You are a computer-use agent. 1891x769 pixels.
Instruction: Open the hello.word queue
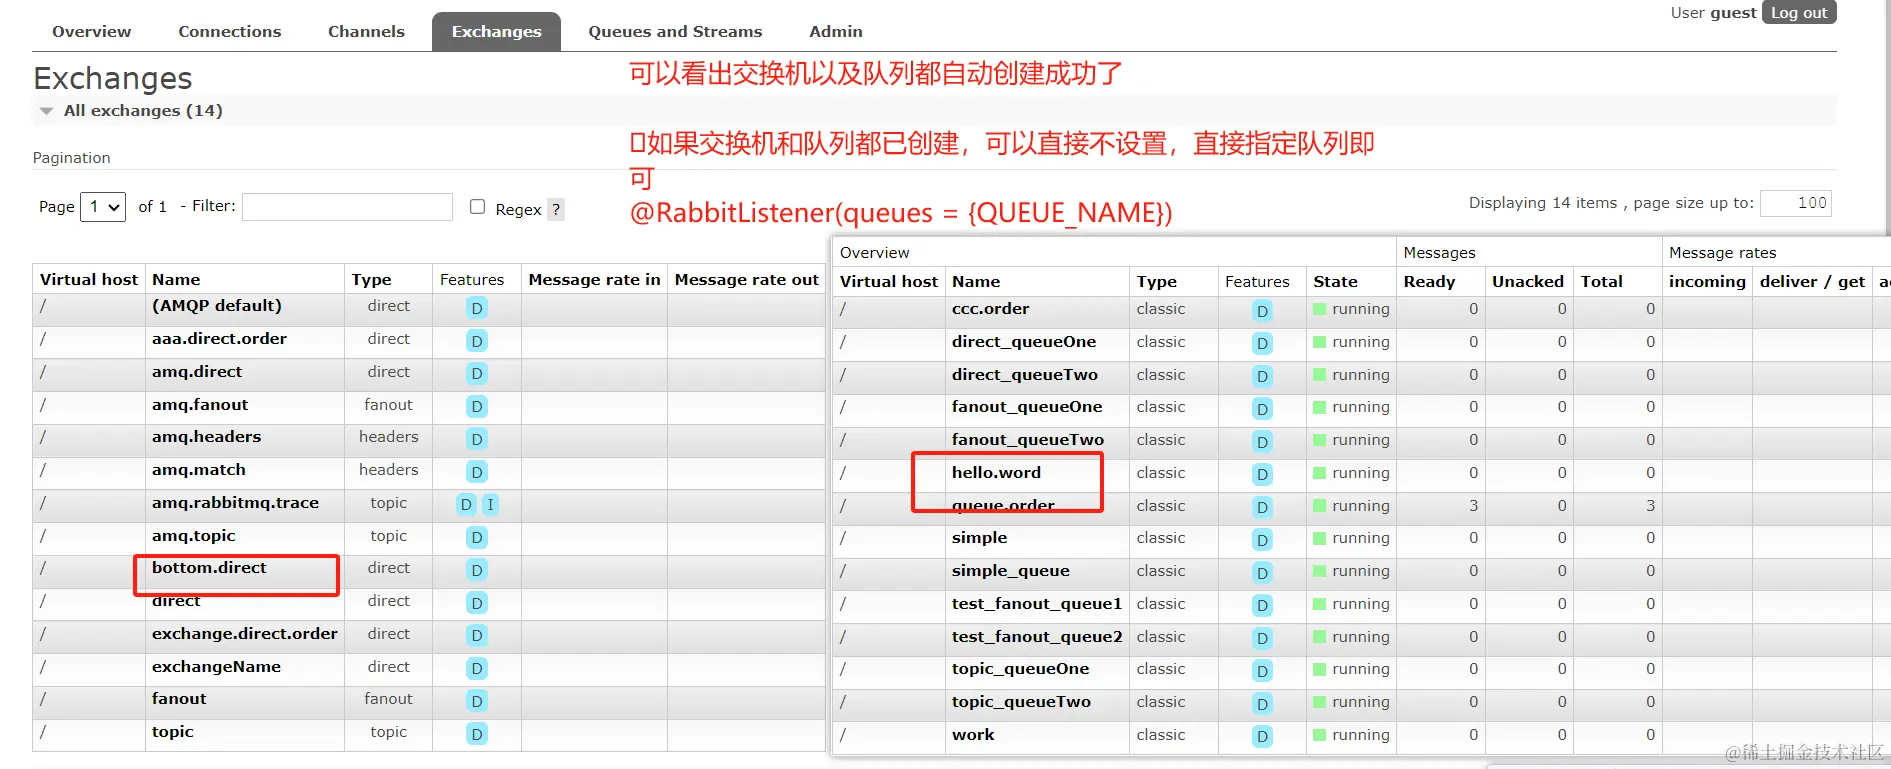(996, 473)
